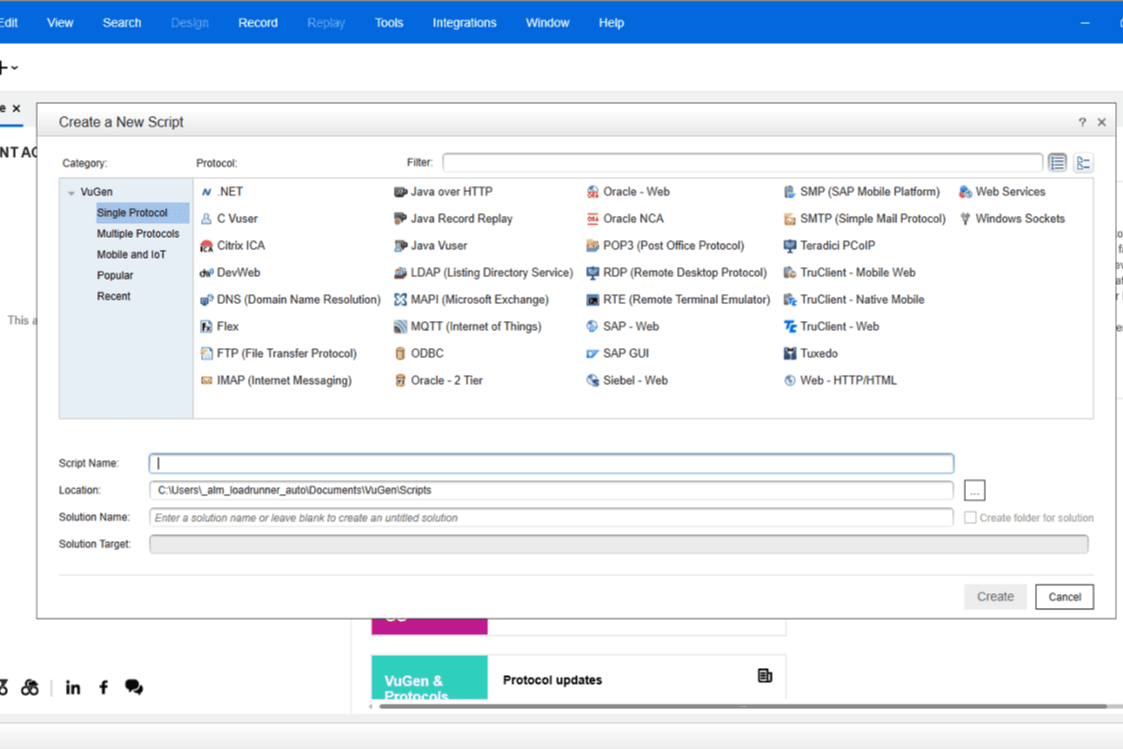Select the IMAP (Internet Messaging) icon
Viewport: 1123px width, 749px height.
pos(206,381)
